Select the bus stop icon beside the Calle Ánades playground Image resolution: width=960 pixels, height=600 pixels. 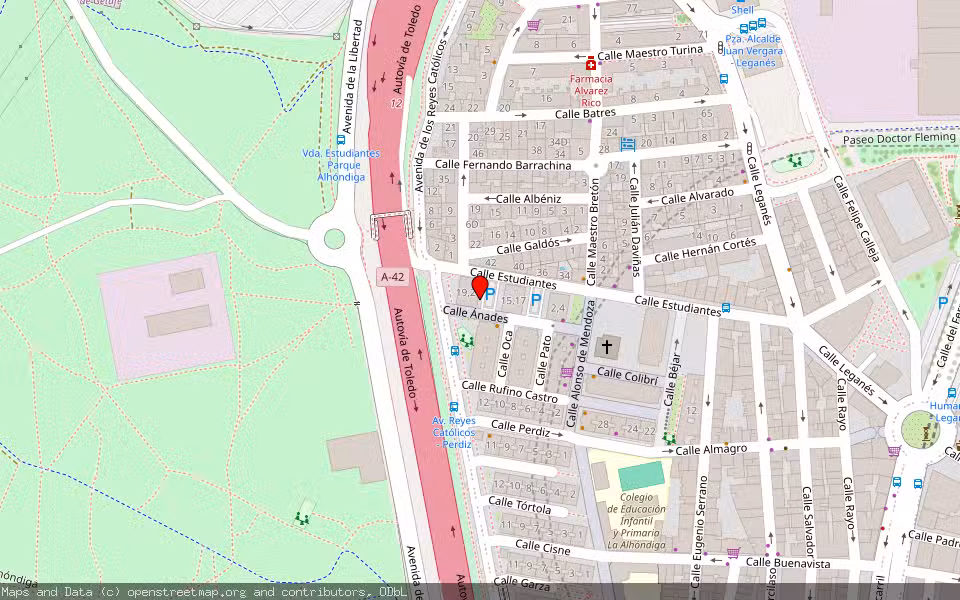[x=455, y=351]
